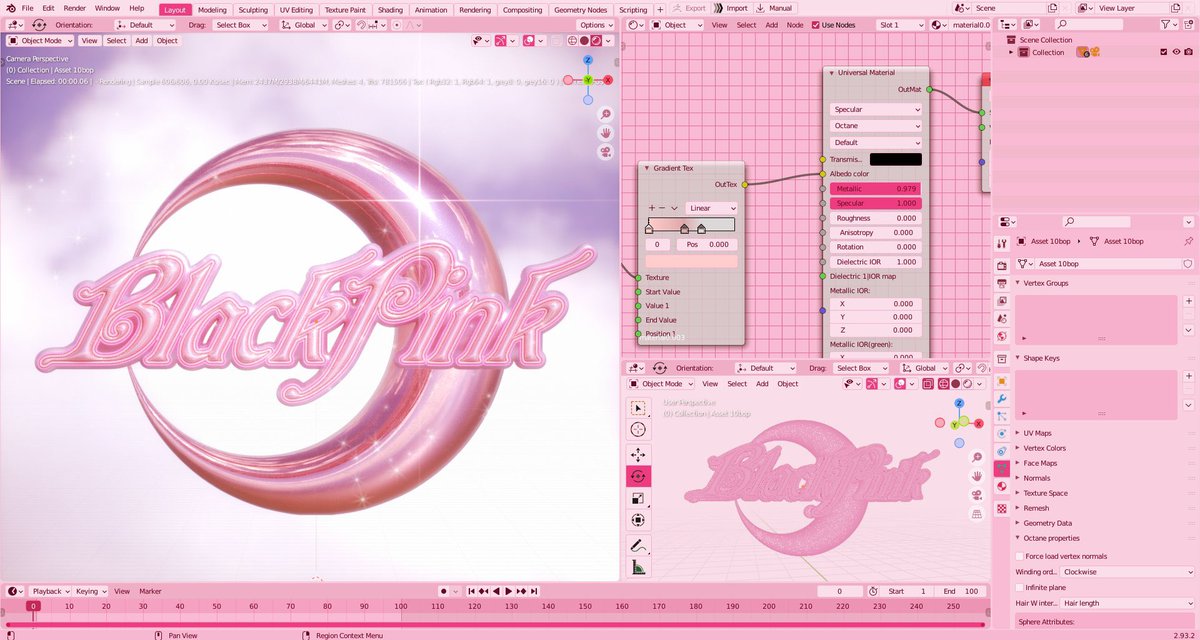Click pan hand icon in camera viewport
Viewport: 1200px width, 640px height.
606,133
